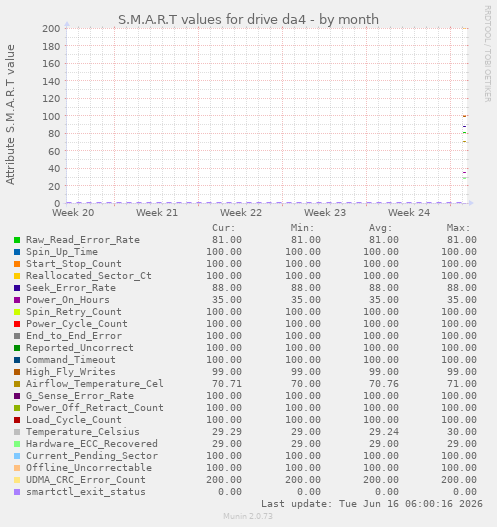497x527 pixels.
Task: Click the orange Start_Stop_Count legend swatch
Action: 17,264
